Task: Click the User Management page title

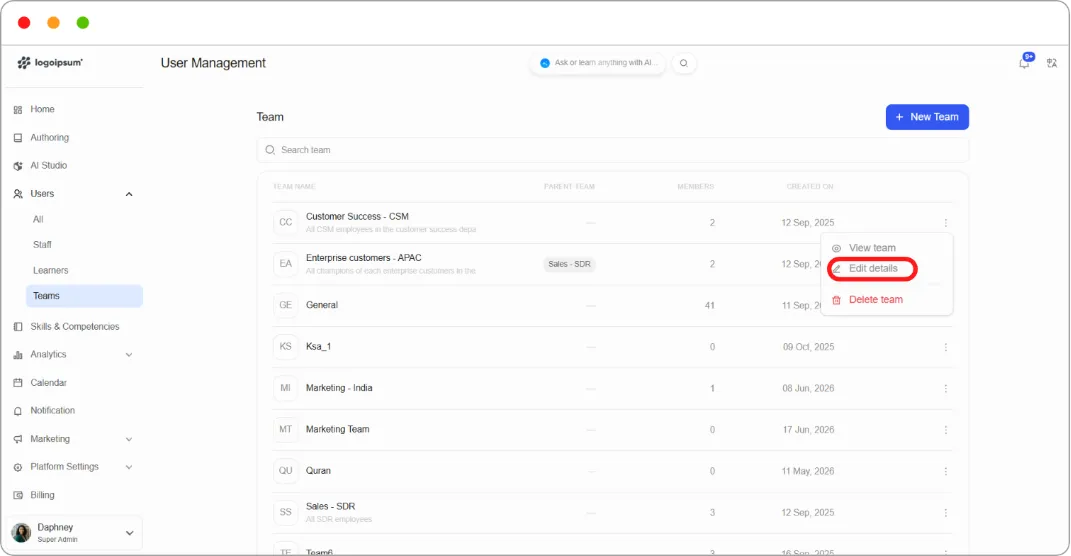Action: [213, 63]
